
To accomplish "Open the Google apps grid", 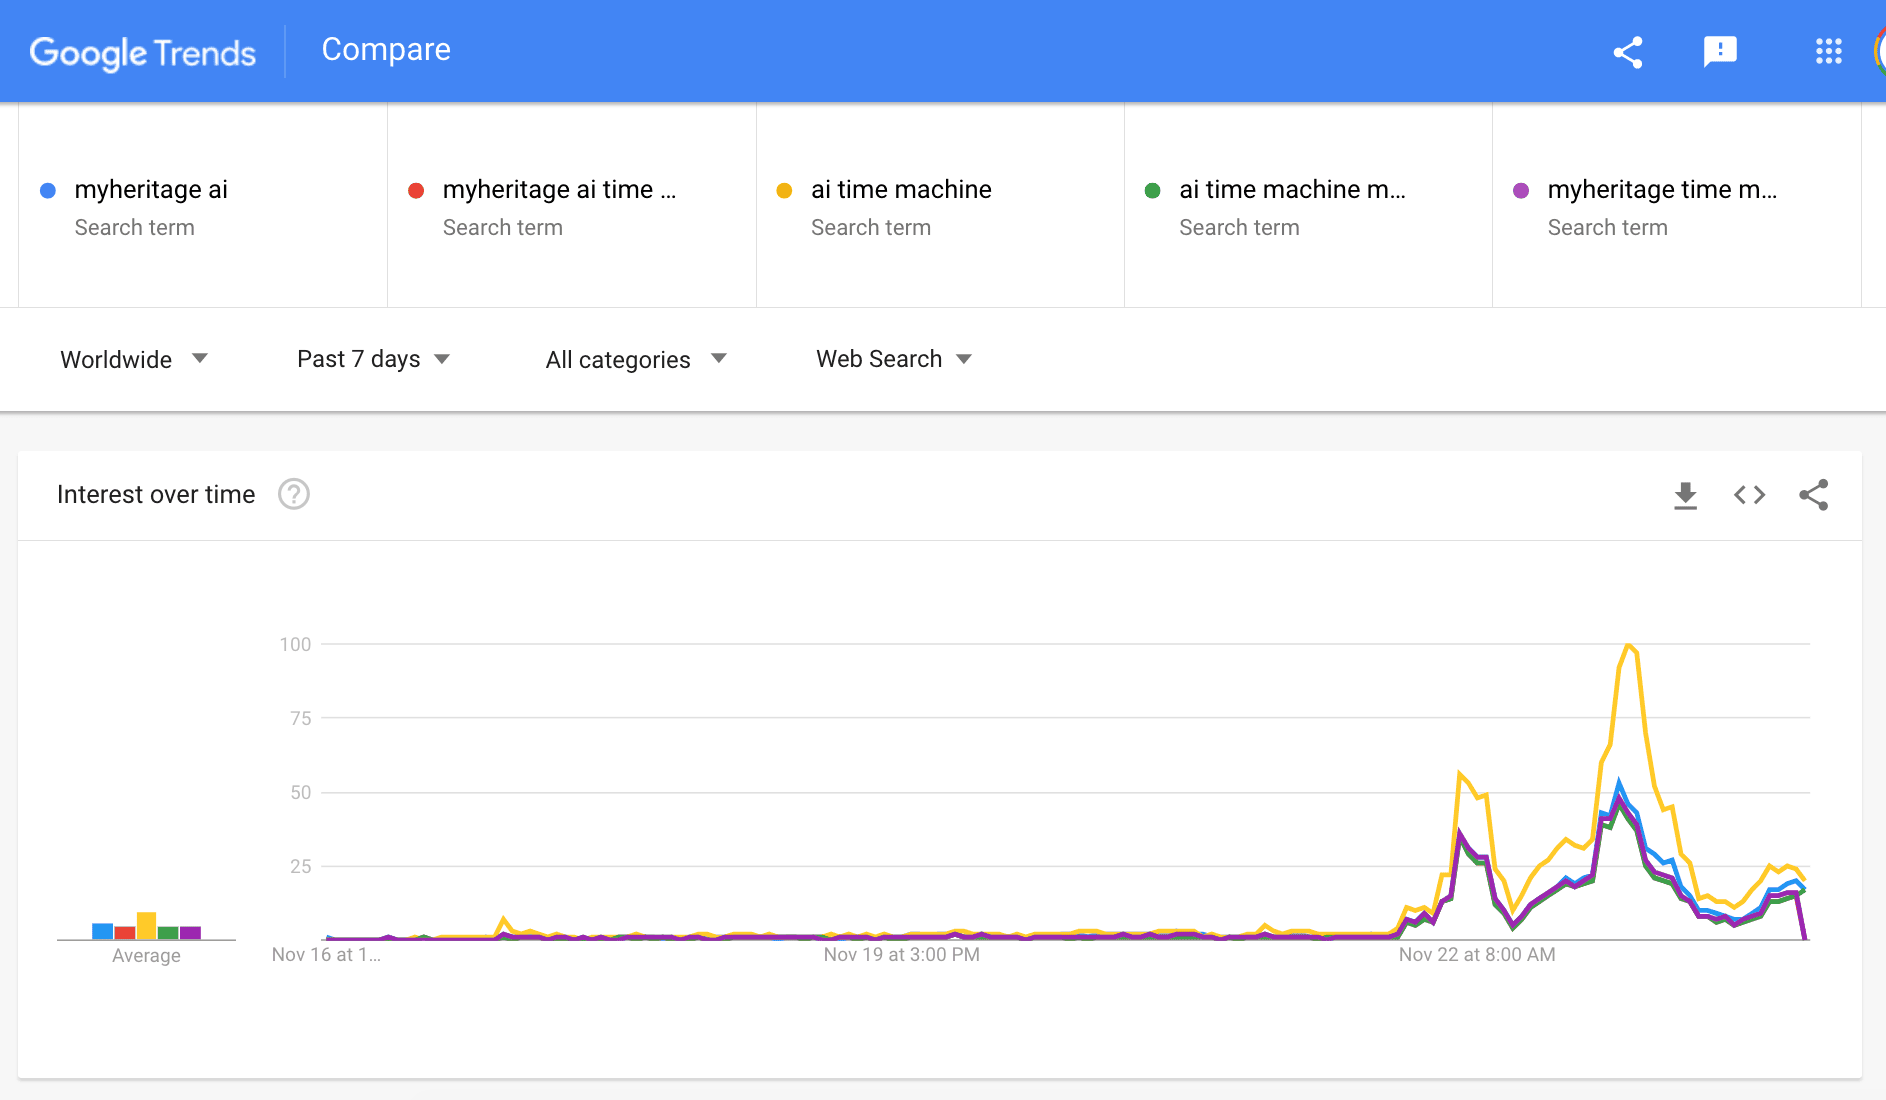I will point(1829,52).
